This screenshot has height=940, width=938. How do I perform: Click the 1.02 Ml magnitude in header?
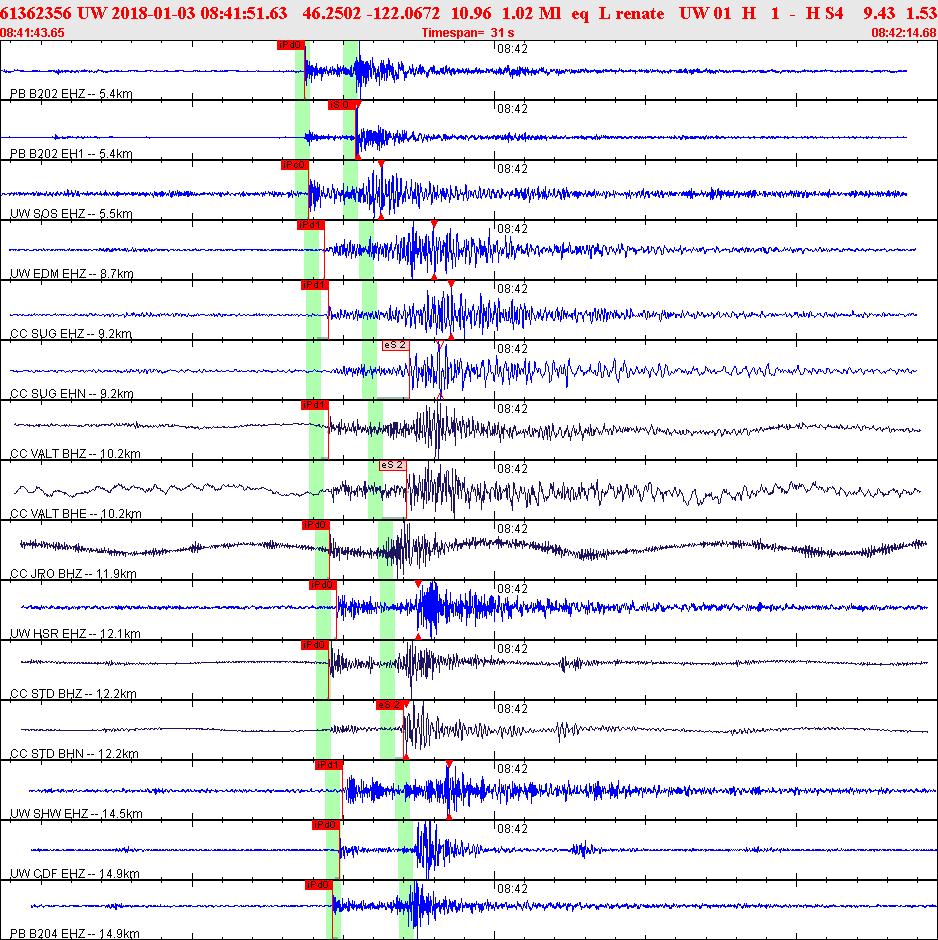(532, 13)
